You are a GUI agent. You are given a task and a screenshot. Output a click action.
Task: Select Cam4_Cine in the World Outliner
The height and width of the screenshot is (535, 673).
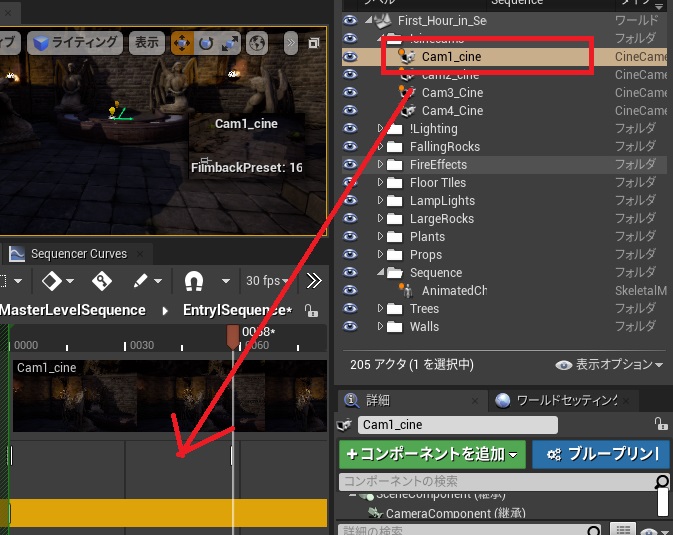click(452, 111)
